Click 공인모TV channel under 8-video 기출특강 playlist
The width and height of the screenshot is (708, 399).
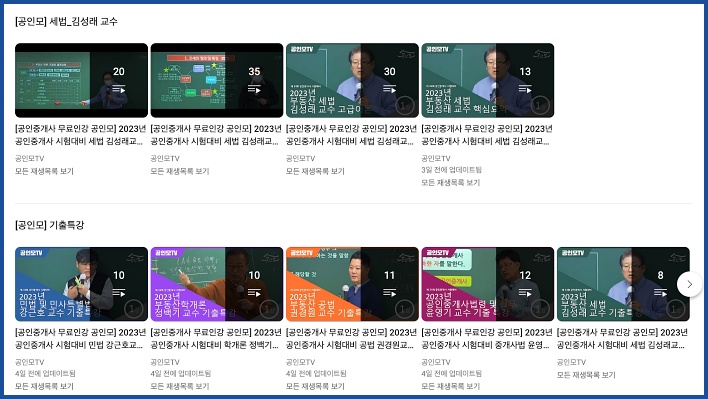(x=571, y=362)
